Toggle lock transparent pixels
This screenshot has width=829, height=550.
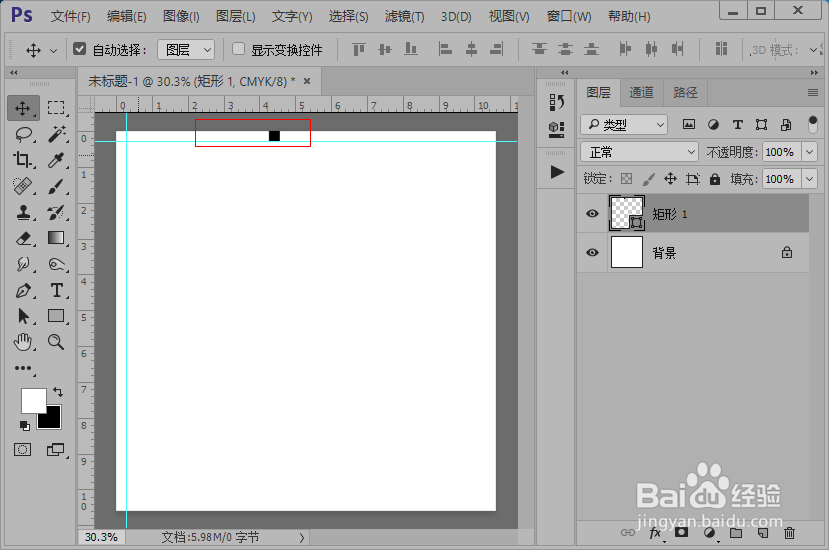pyautogui.click(x=627, y=179)
